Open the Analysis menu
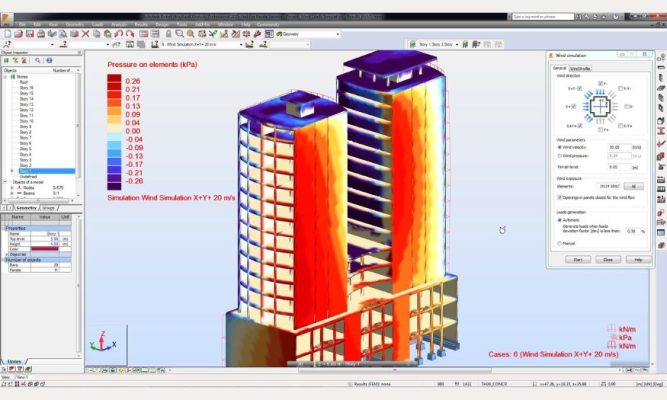Screen dimensions: 667x400 tap(119, 24)
